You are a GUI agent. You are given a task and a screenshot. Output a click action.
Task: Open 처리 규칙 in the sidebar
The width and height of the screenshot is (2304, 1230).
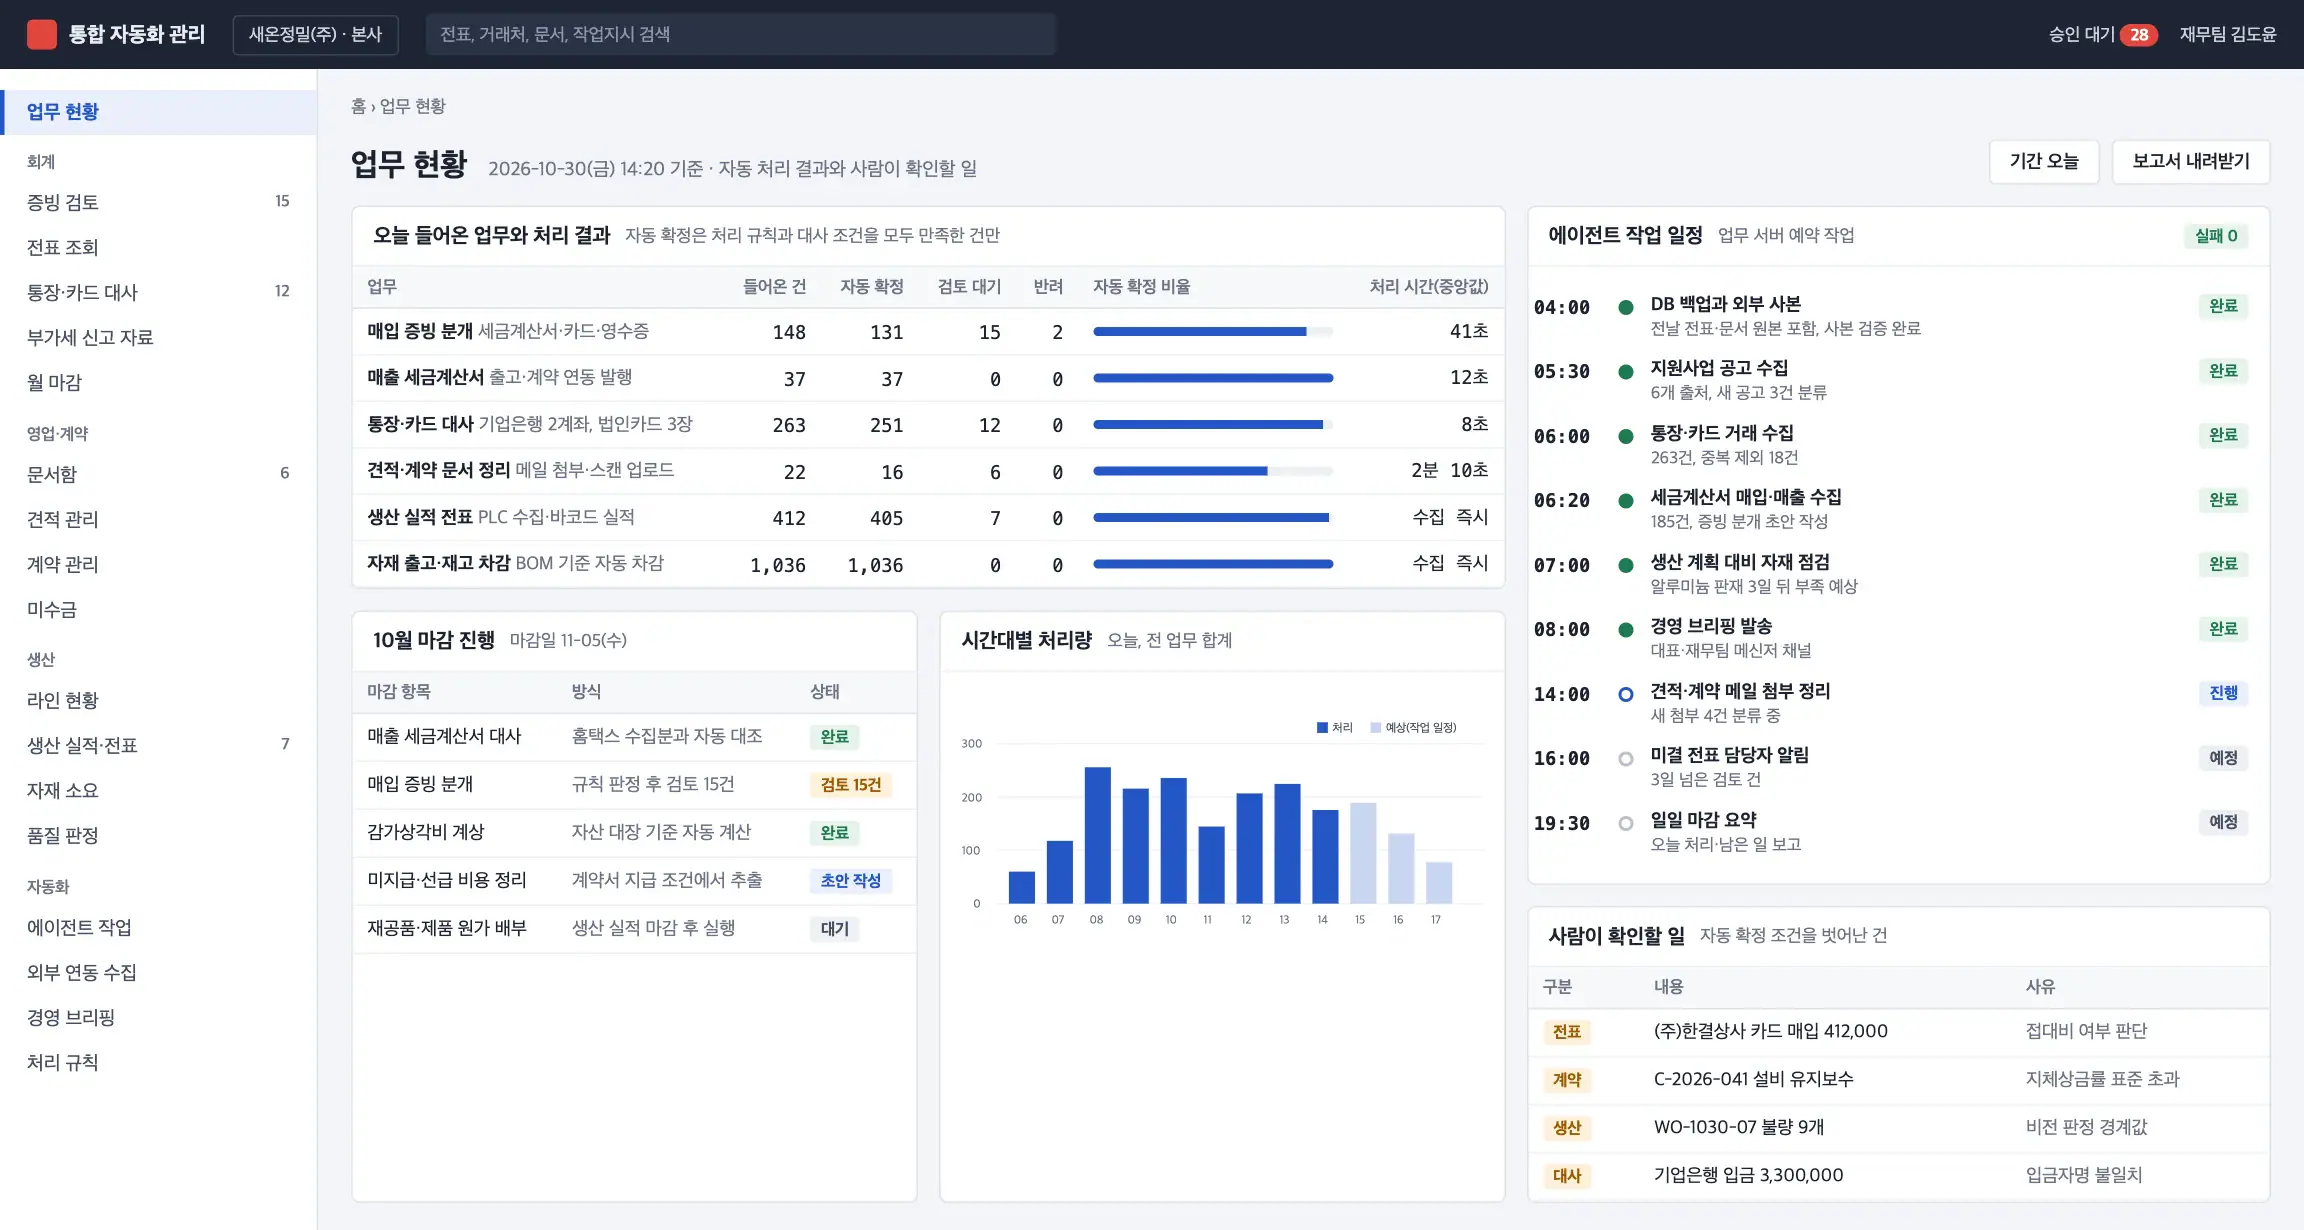point(158,1062)
